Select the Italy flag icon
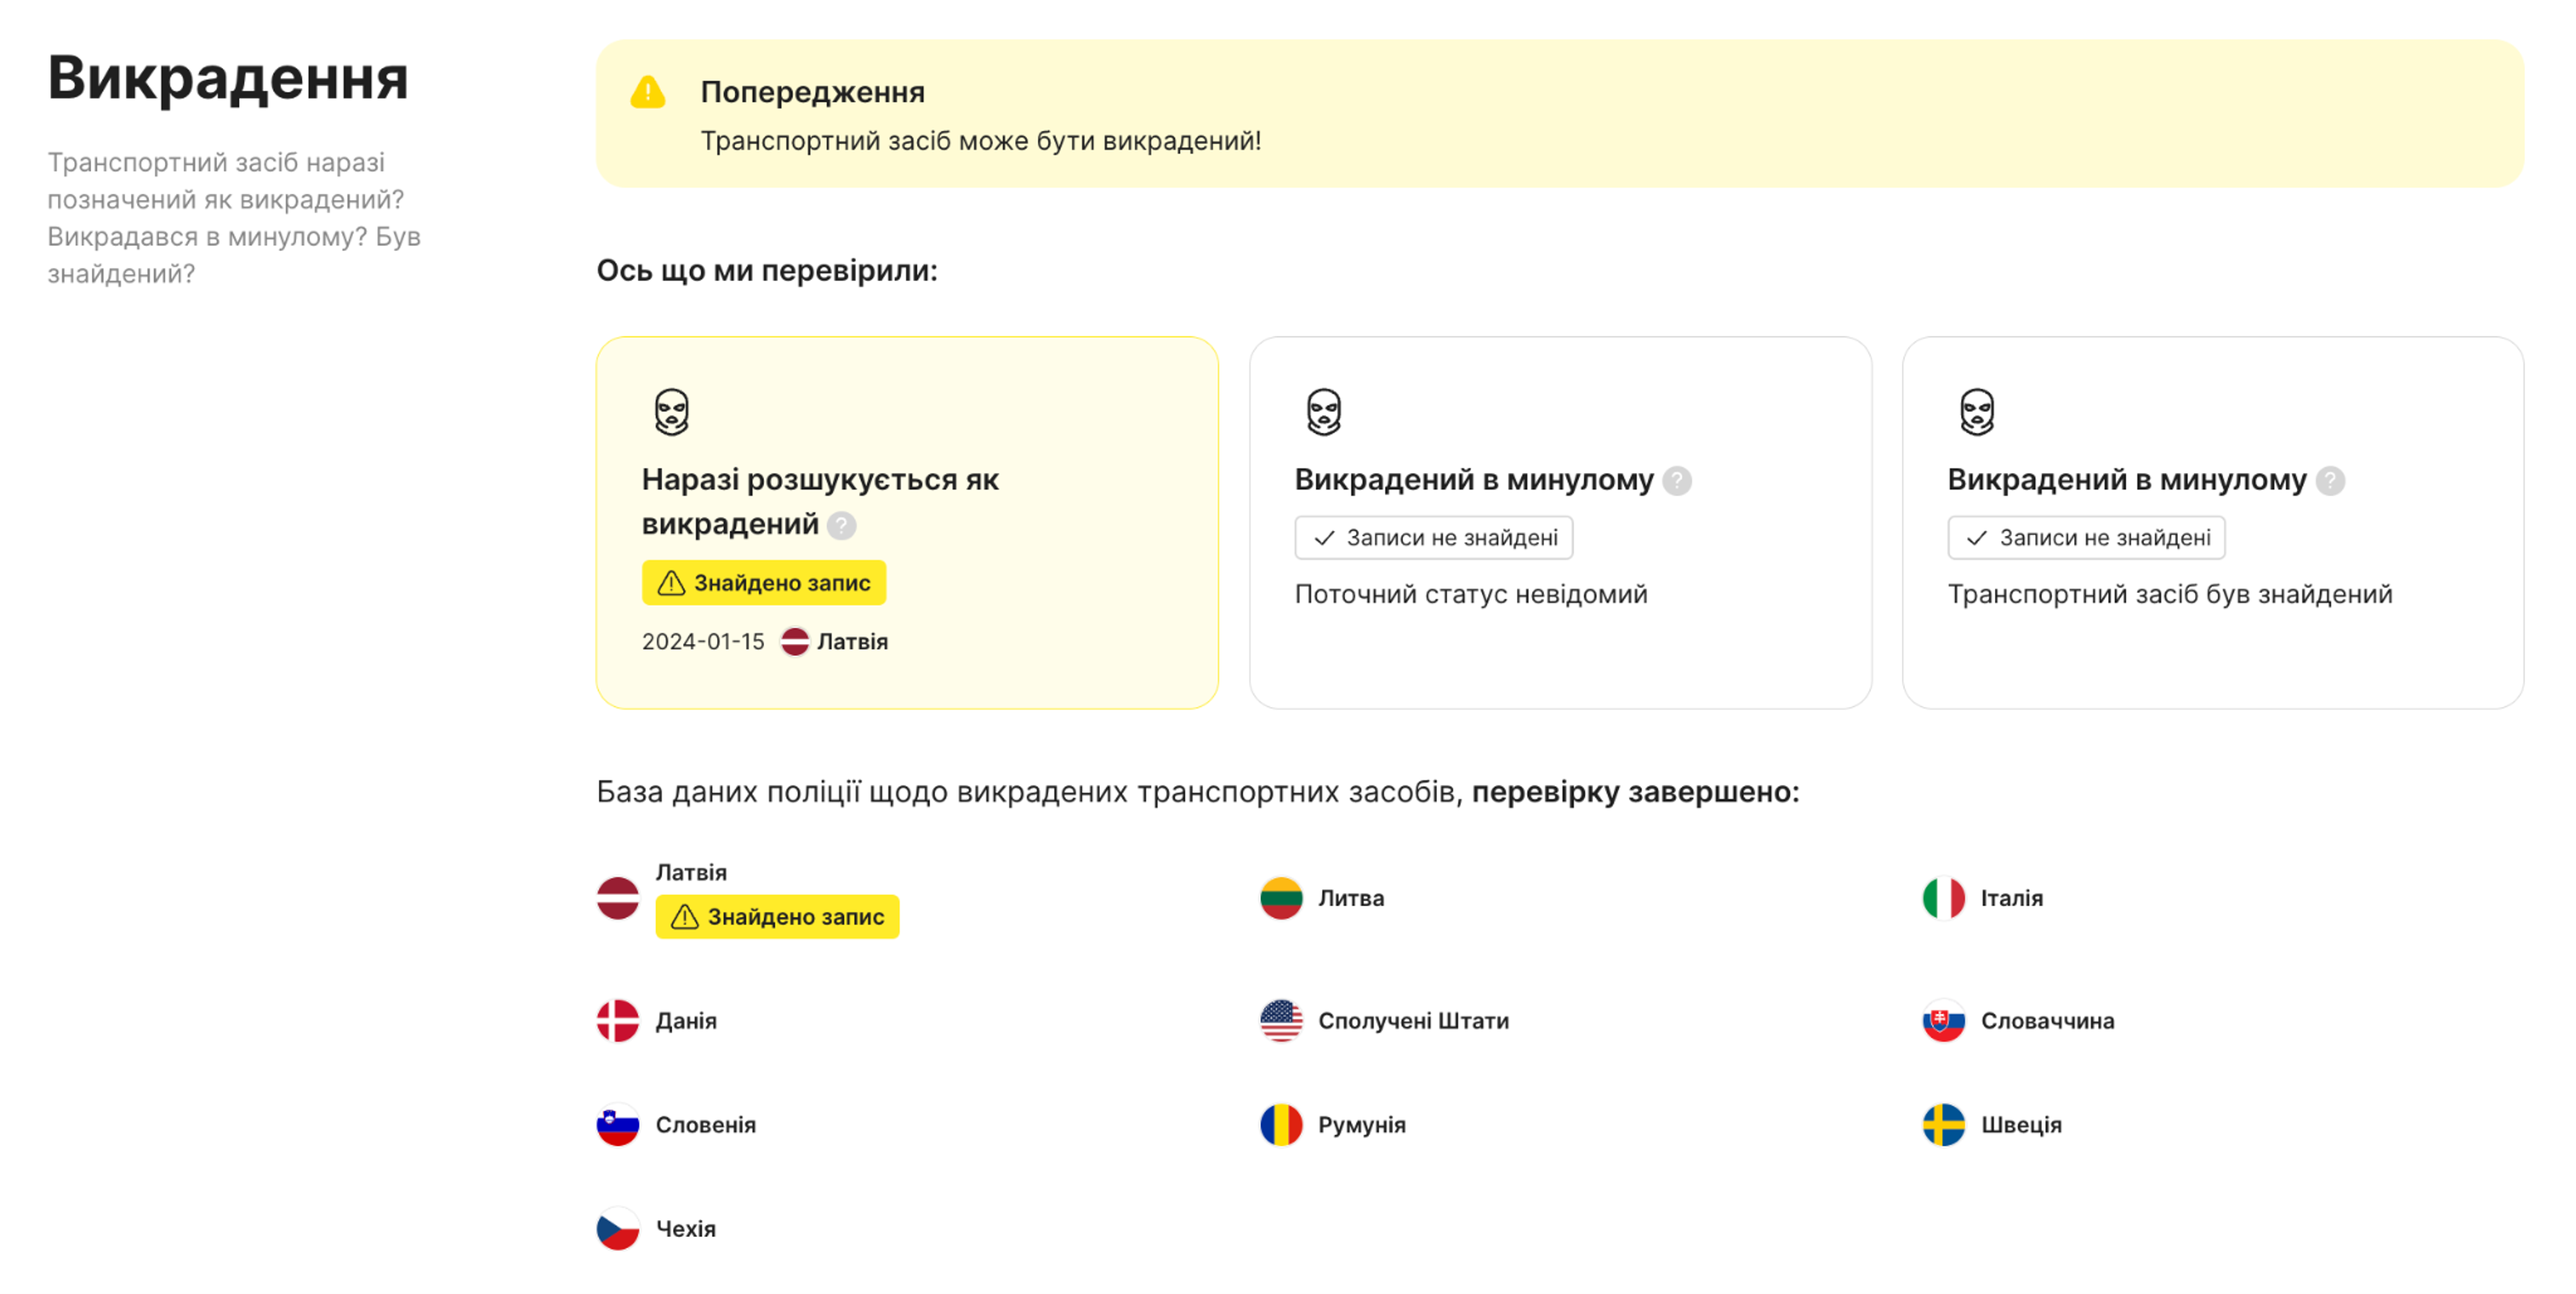This screenshot has width=2576, height=1294. point(1945,898)
